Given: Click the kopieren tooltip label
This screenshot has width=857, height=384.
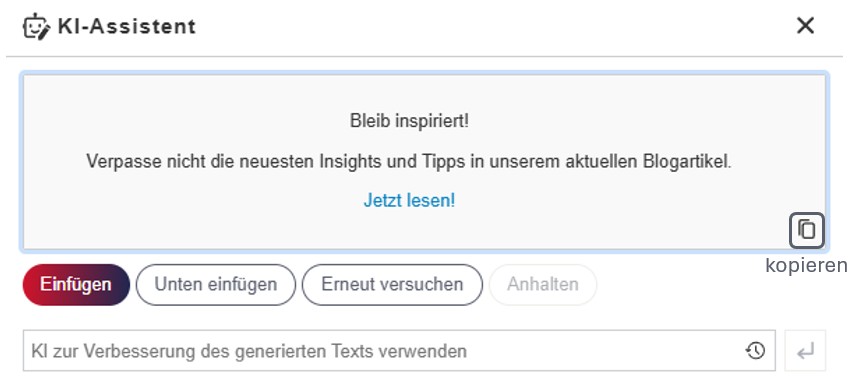Looking at the screenshot, I should pos(806,265).
